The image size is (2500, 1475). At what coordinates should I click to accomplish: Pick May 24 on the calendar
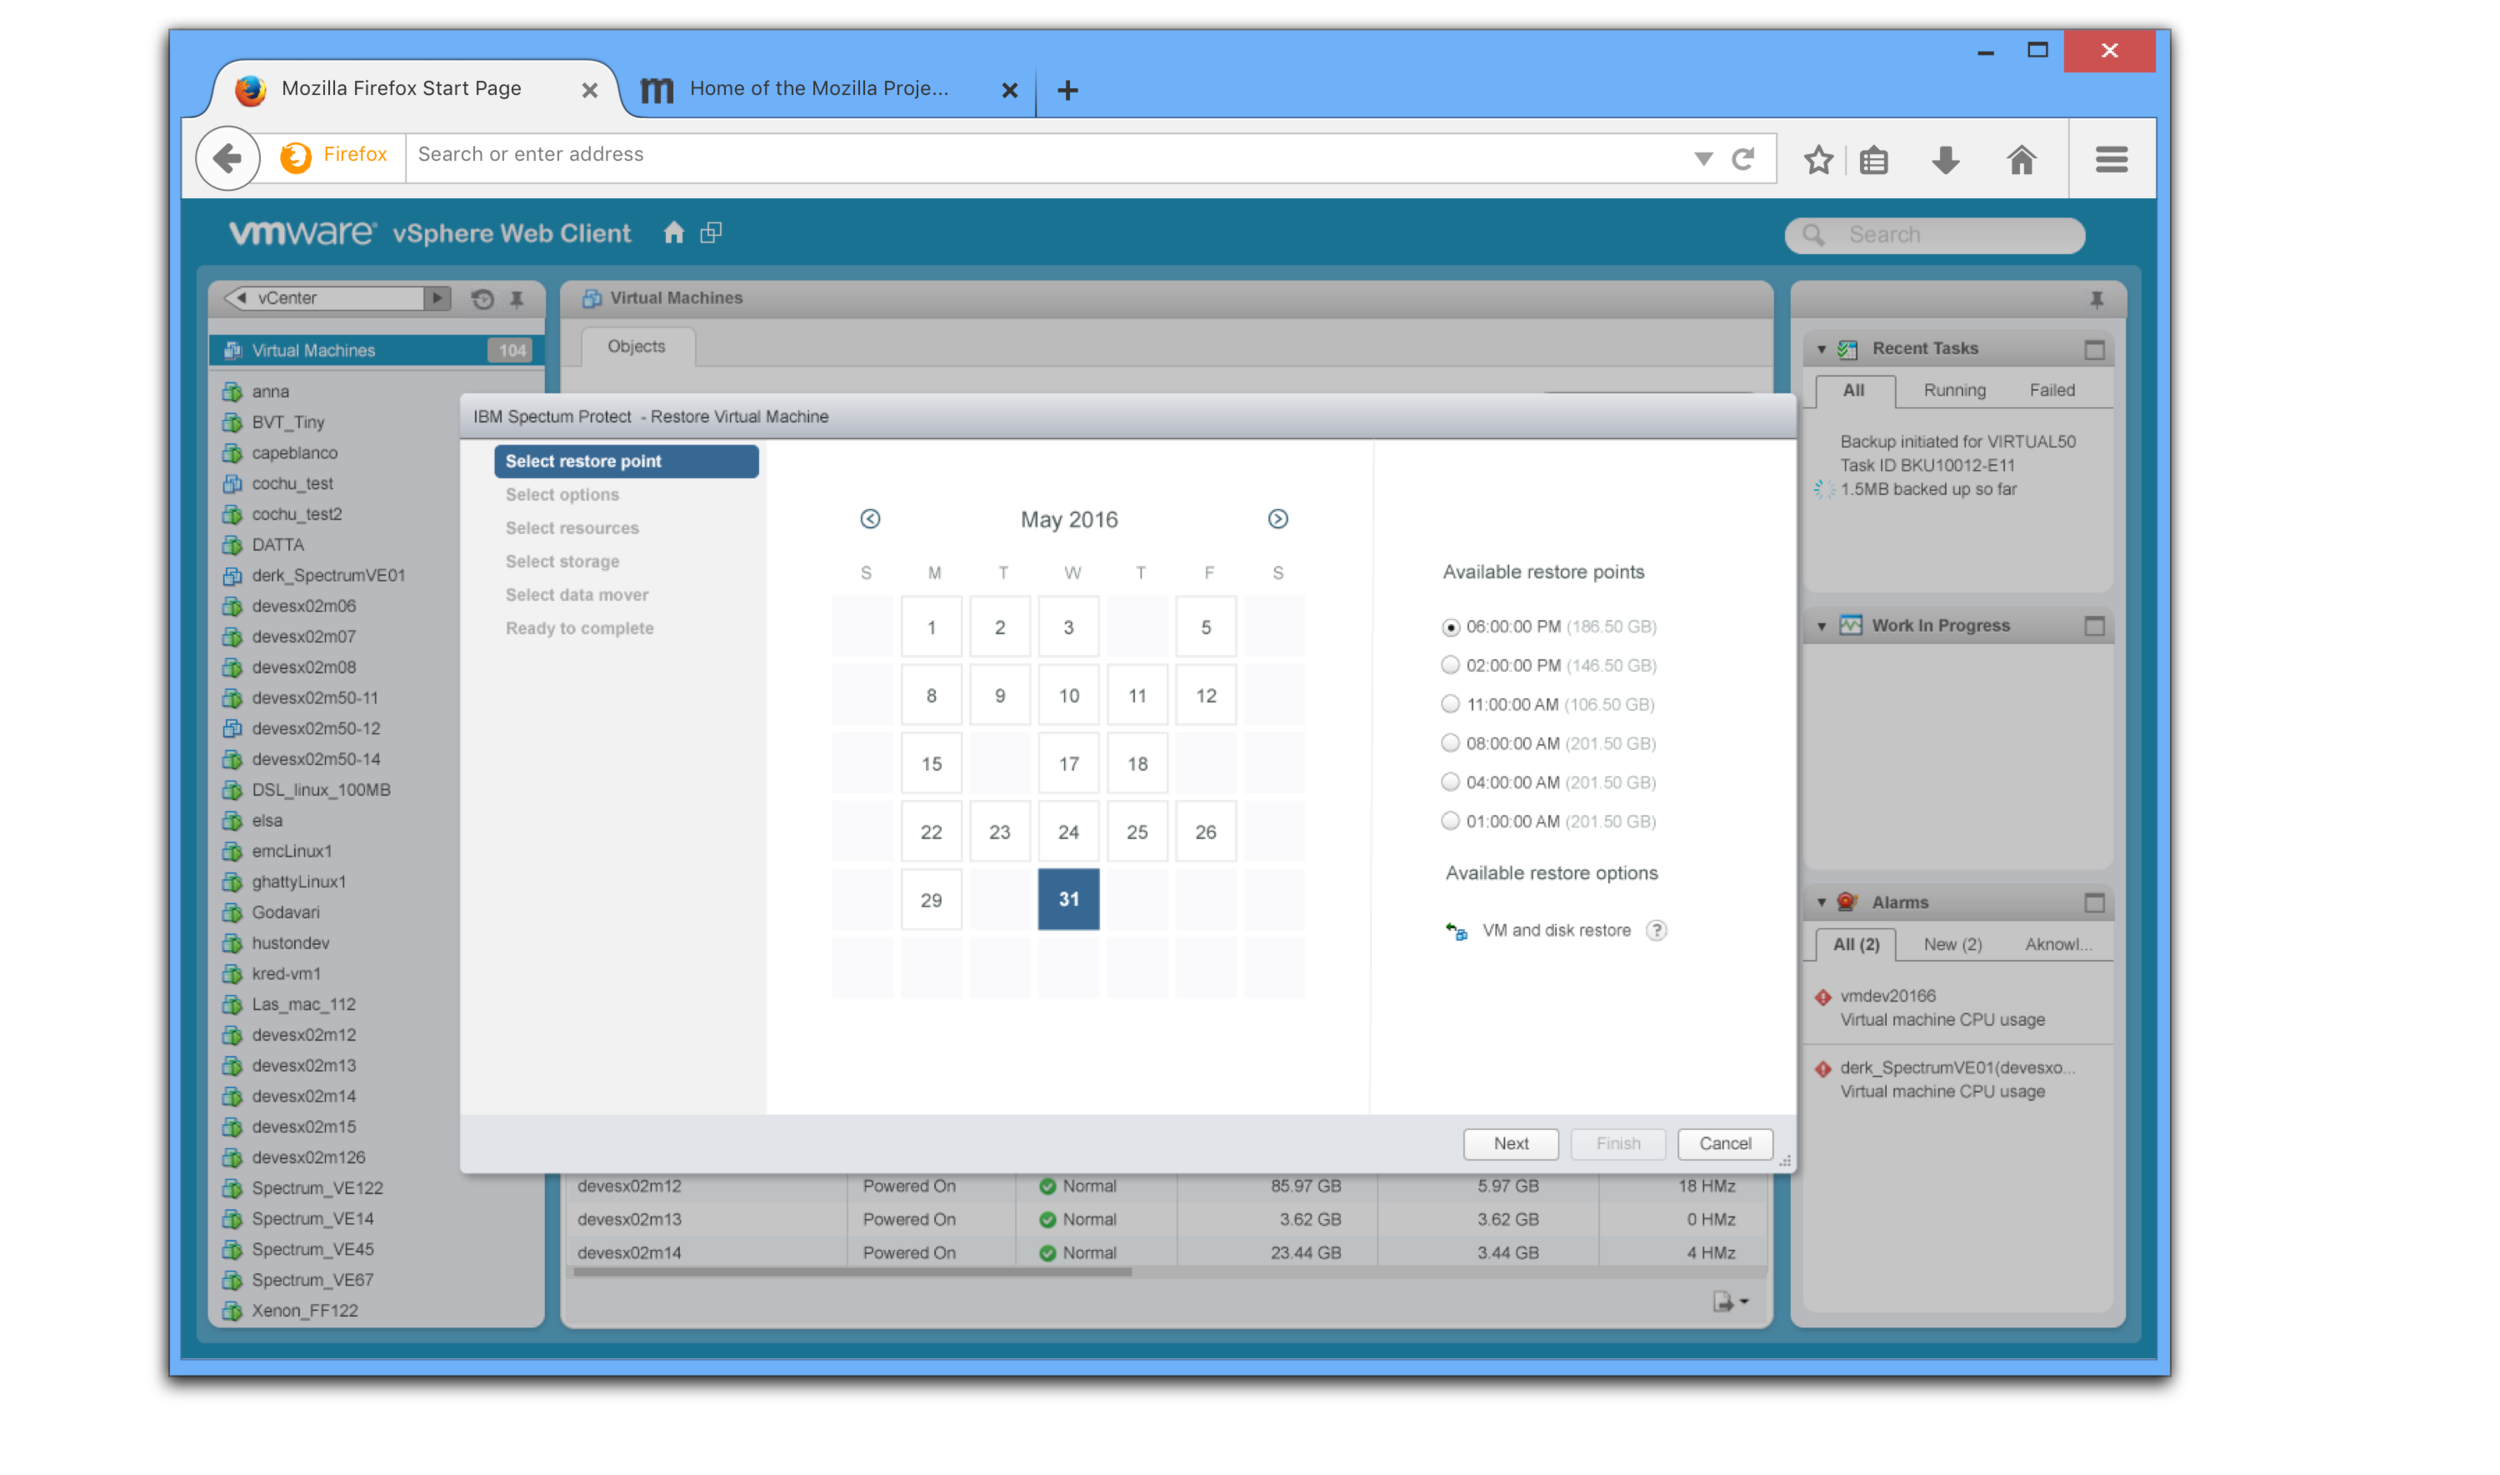click(1068, 832)
